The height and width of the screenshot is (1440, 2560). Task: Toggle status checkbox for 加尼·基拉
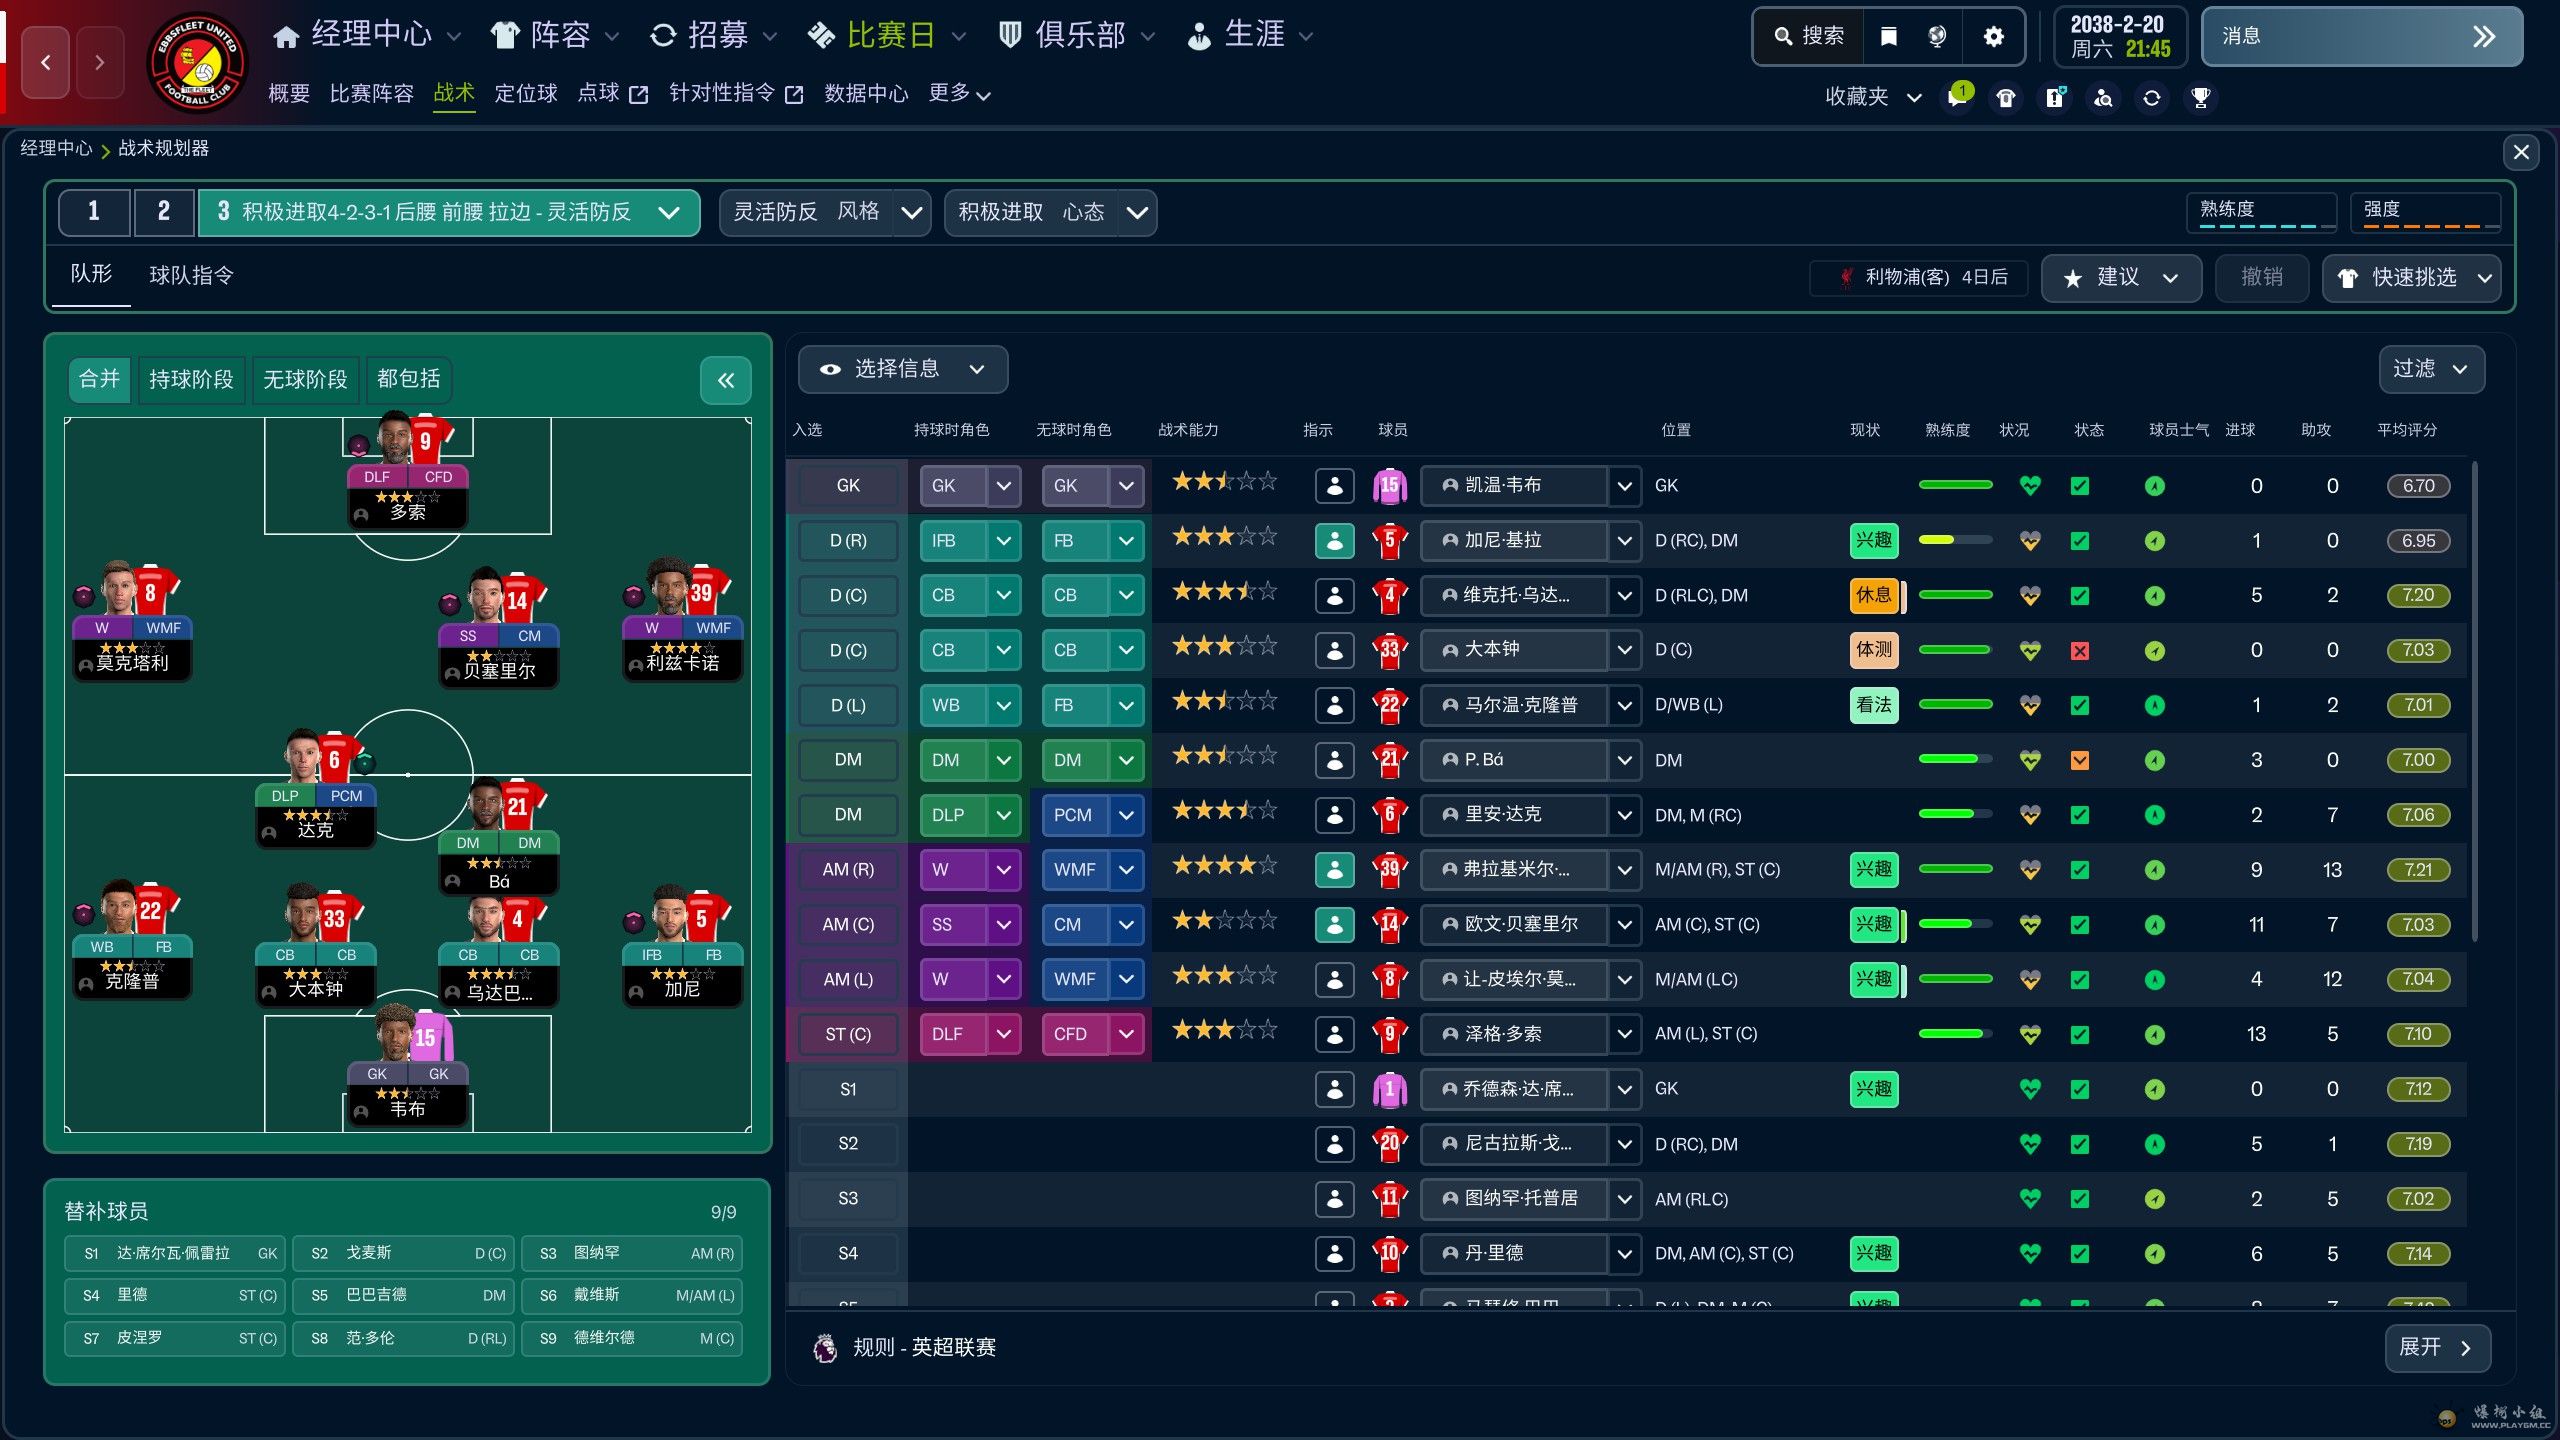pyautogui.click(x=2080, y=541)
